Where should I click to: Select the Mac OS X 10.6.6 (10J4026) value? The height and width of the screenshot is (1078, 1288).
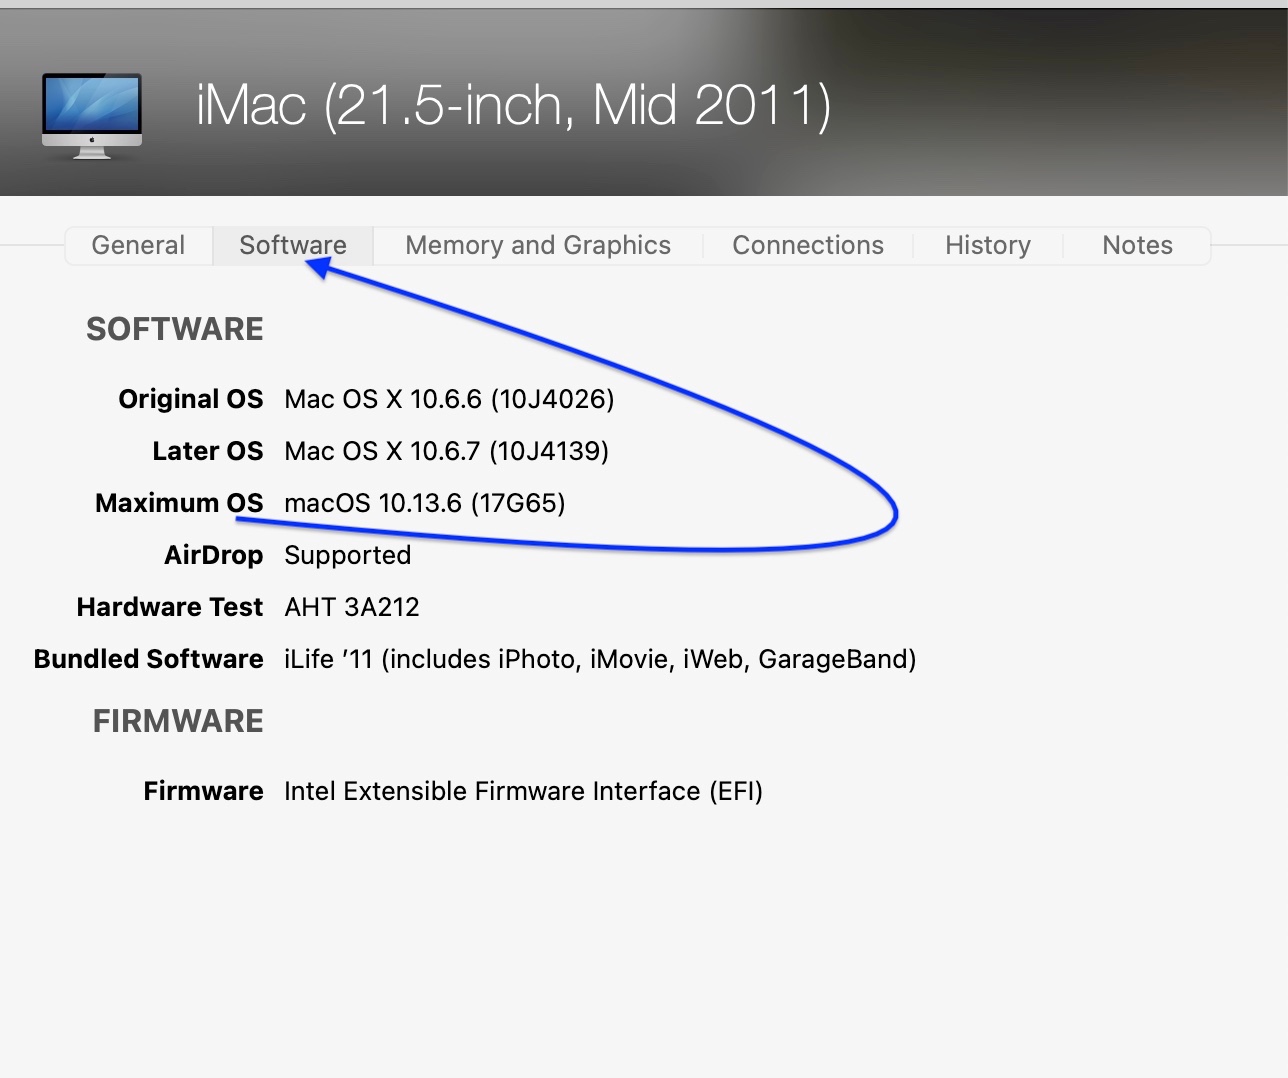point(449,399)
